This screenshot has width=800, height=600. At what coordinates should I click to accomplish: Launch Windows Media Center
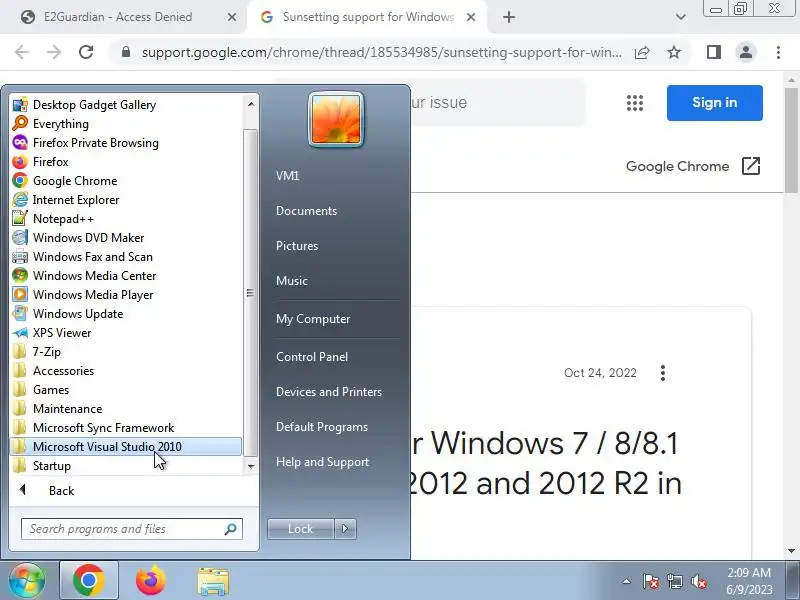click(126, 276)
